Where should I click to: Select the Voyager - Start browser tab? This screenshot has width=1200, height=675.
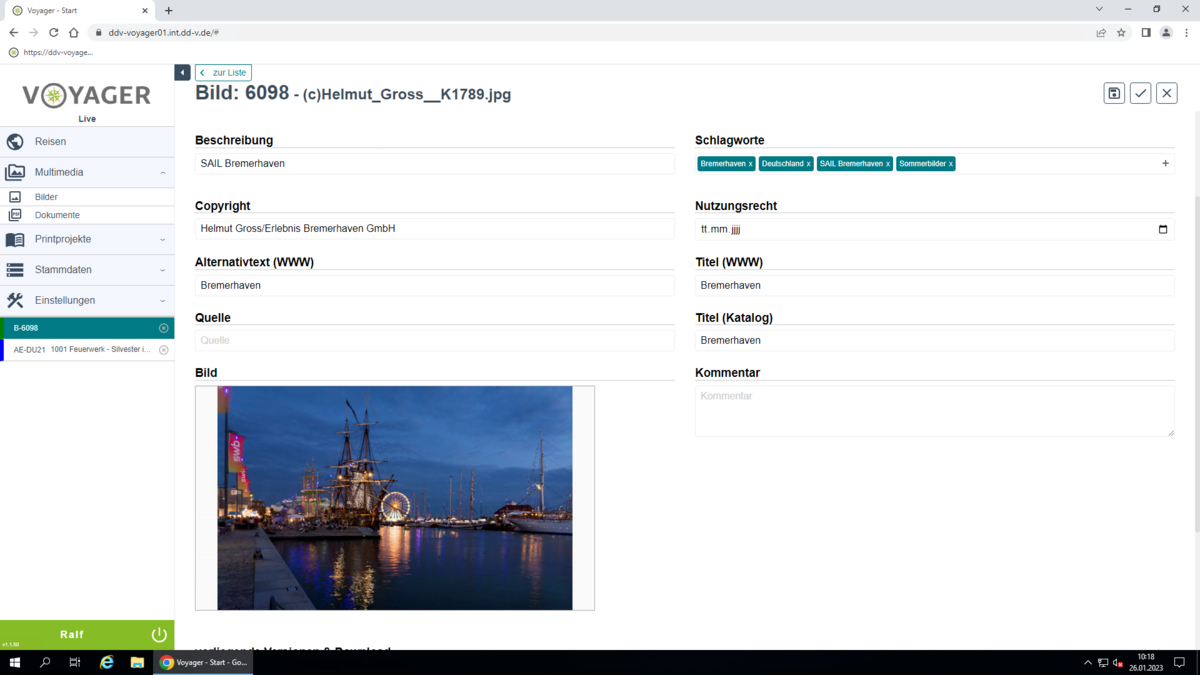tap(79, 10)
